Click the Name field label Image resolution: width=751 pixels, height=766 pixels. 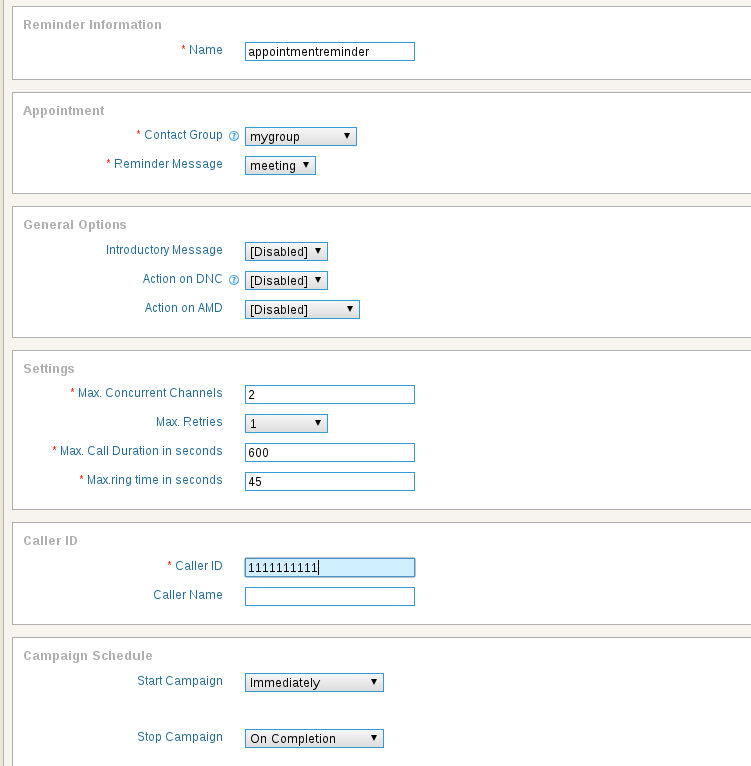(x=206, y=50)
